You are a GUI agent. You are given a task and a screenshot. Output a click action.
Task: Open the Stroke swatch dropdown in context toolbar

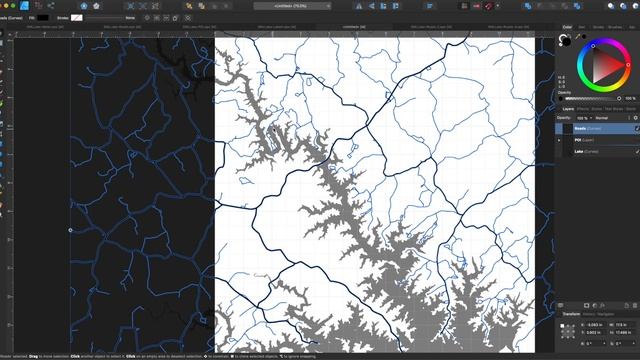click(77, 18)
